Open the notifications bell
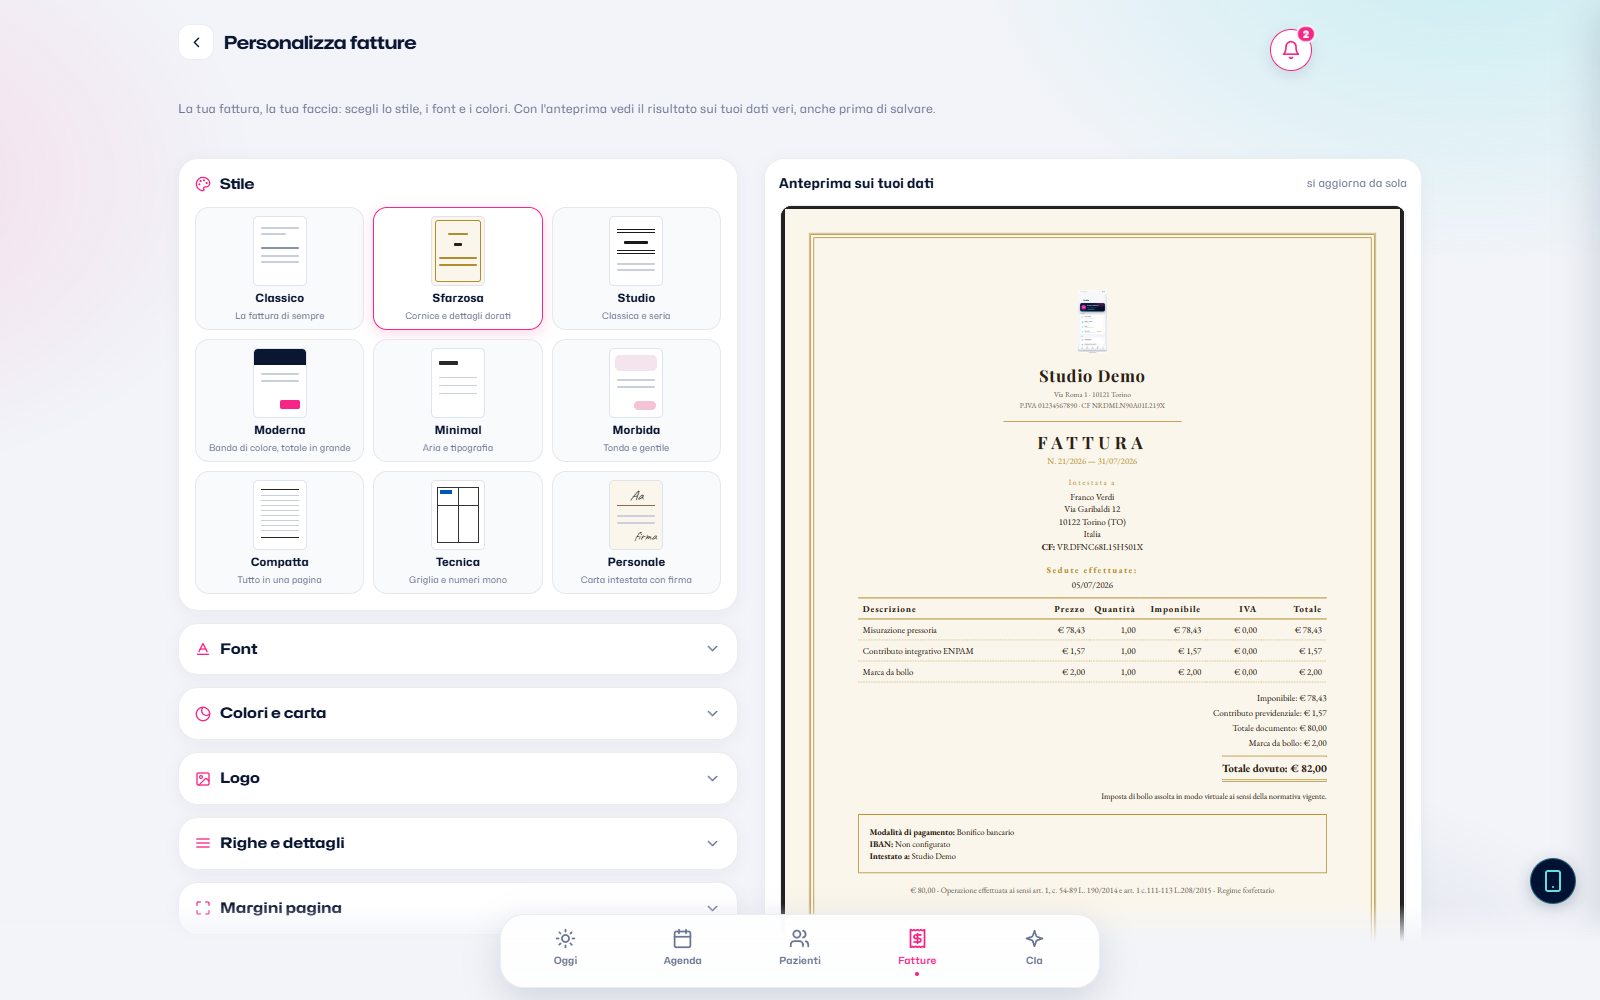The height and width of the screenshot is (1000, 1600). coord(1290,50)
